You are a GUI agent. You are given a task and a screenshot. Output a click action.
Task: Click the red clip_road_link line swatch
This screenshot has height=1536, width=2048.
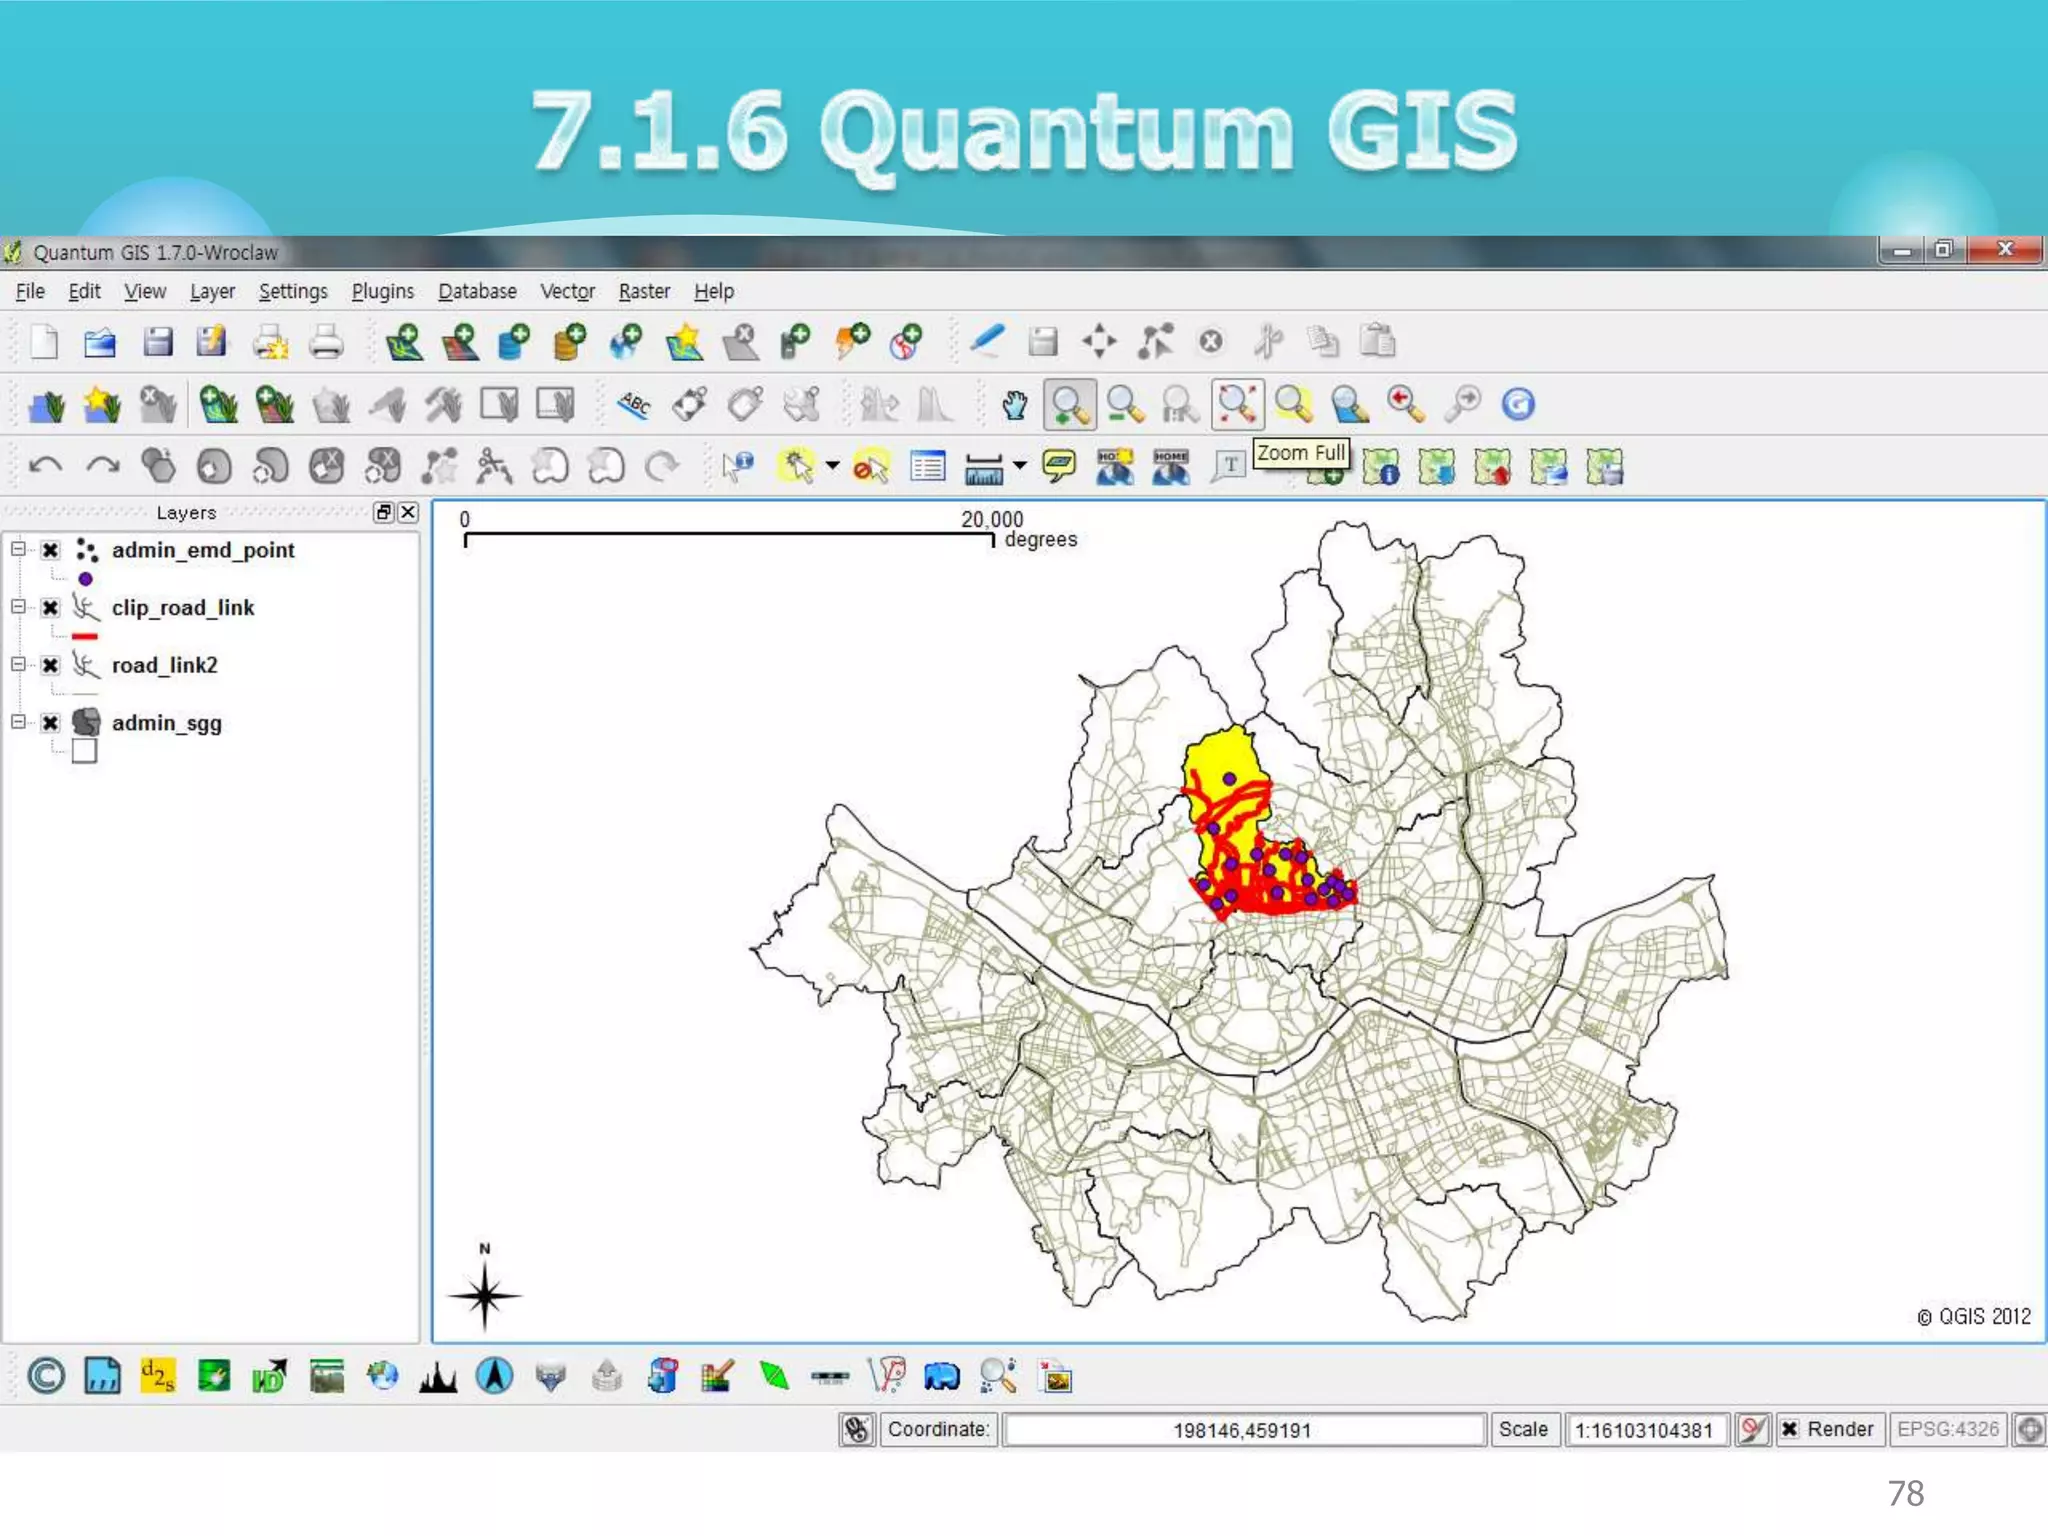(x=85, y=636)
